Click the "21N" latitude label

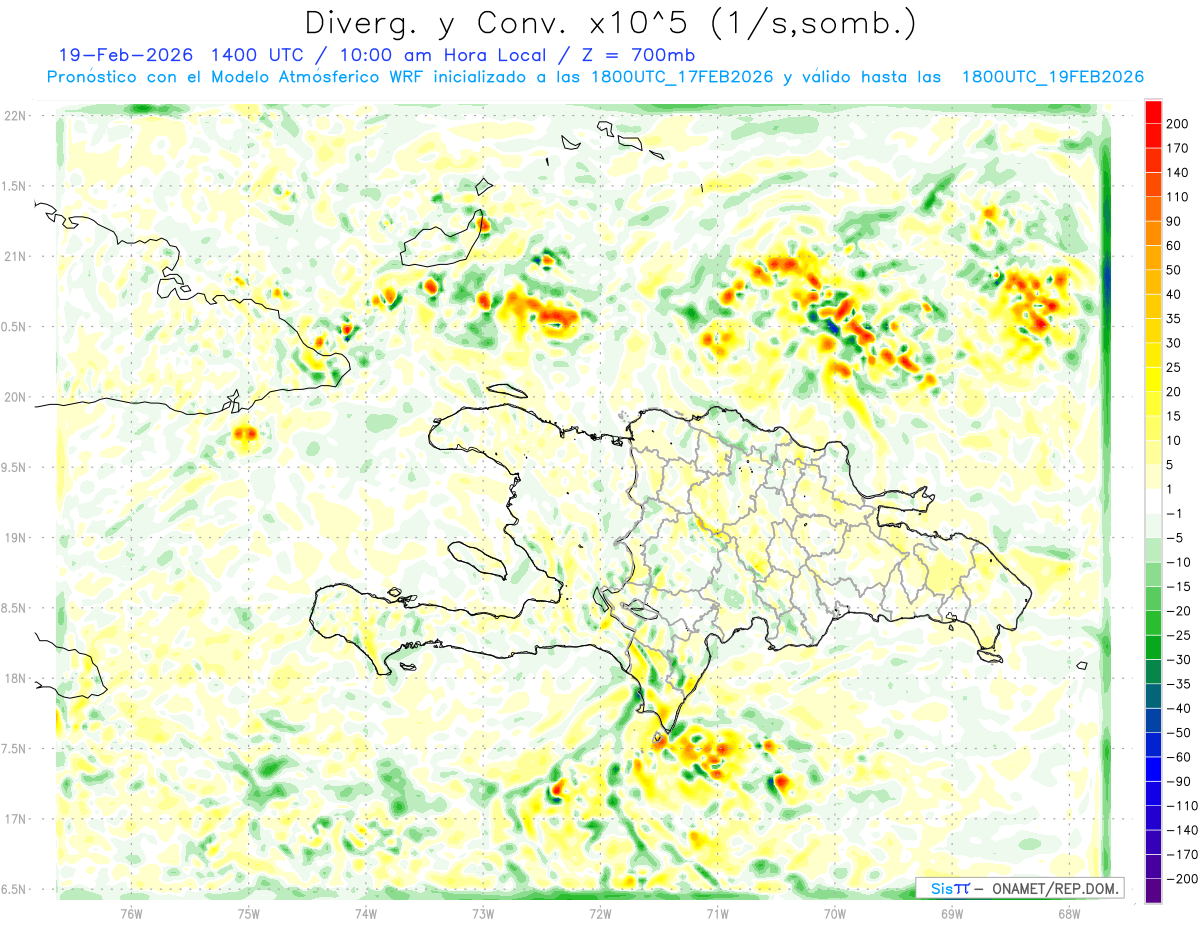(14, 256)
